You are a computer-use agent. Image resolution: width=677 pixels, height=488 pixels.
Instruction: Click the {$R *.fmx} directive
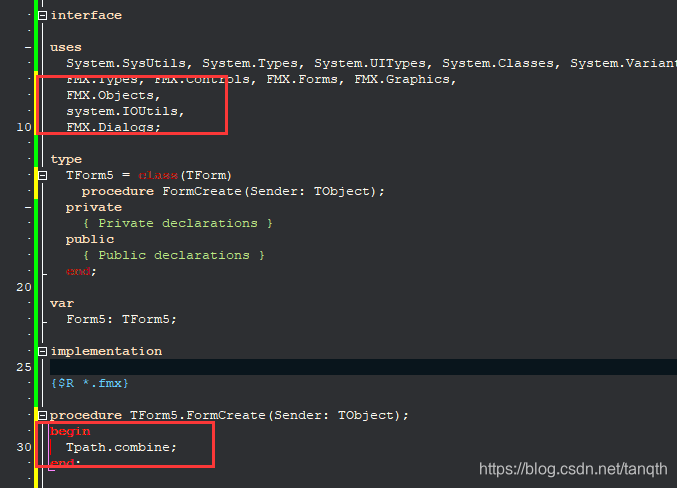pyautogui.click(x=89, y=383)
